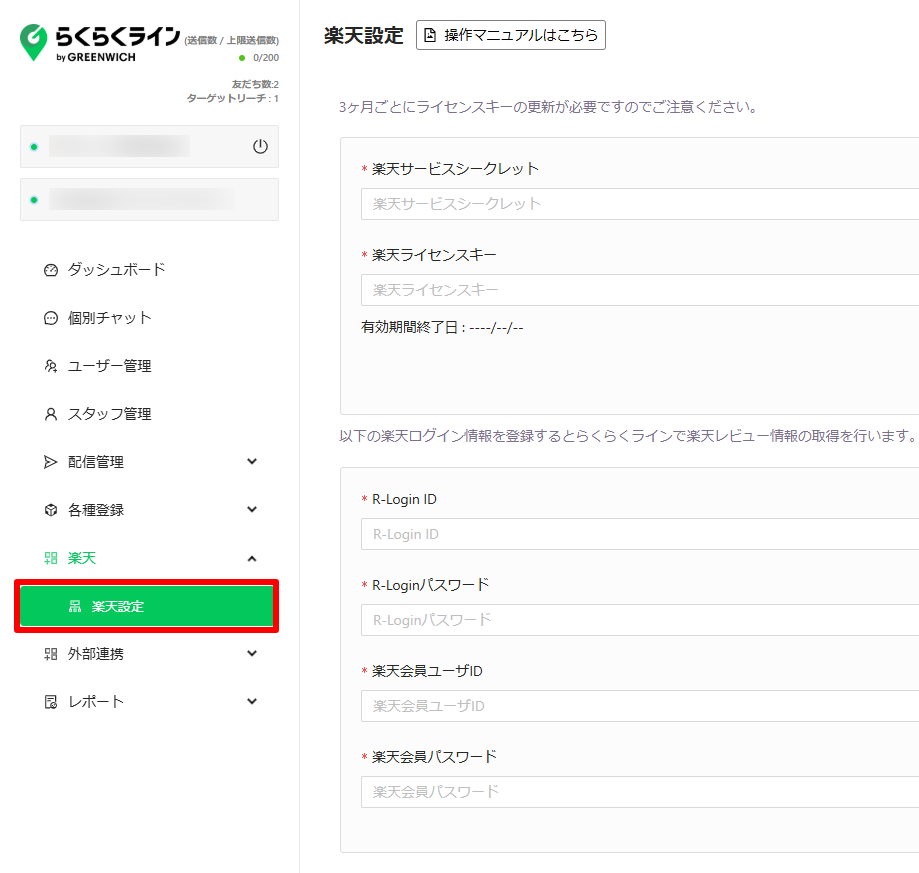Click the cube icon for 各種登録
Image resolution: width=919 pixels, height=873 pixels.
[x=51, y=510]
